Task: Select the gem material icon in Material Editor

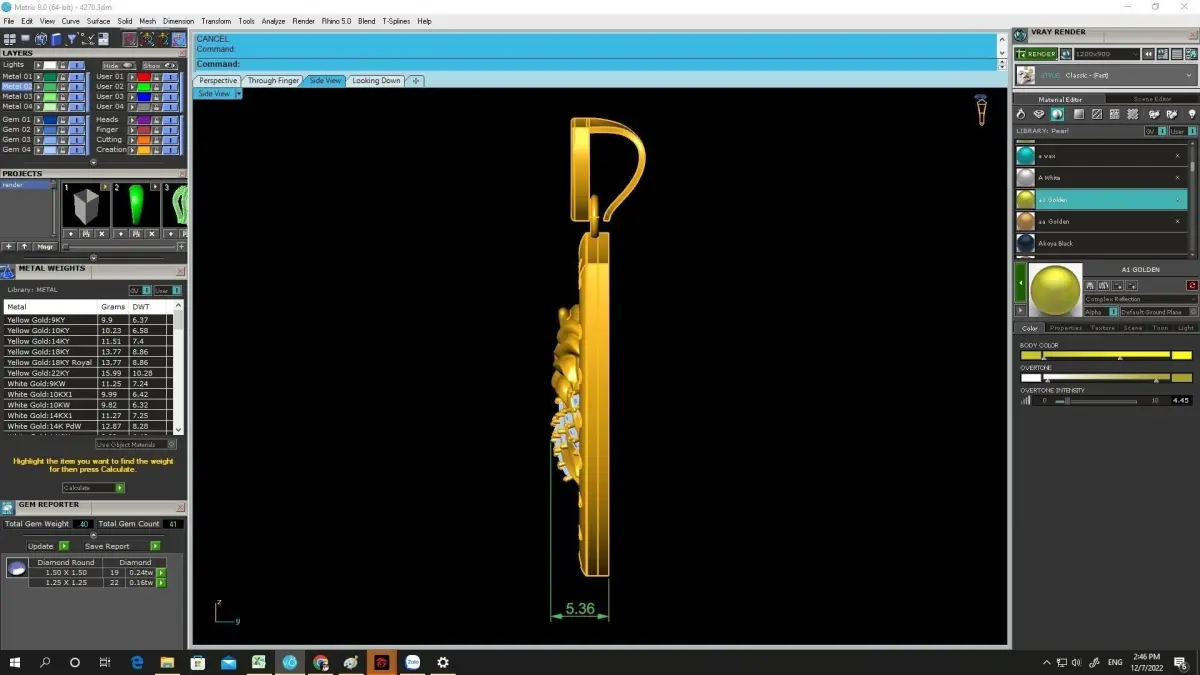Action: [x=1039, y=114]
